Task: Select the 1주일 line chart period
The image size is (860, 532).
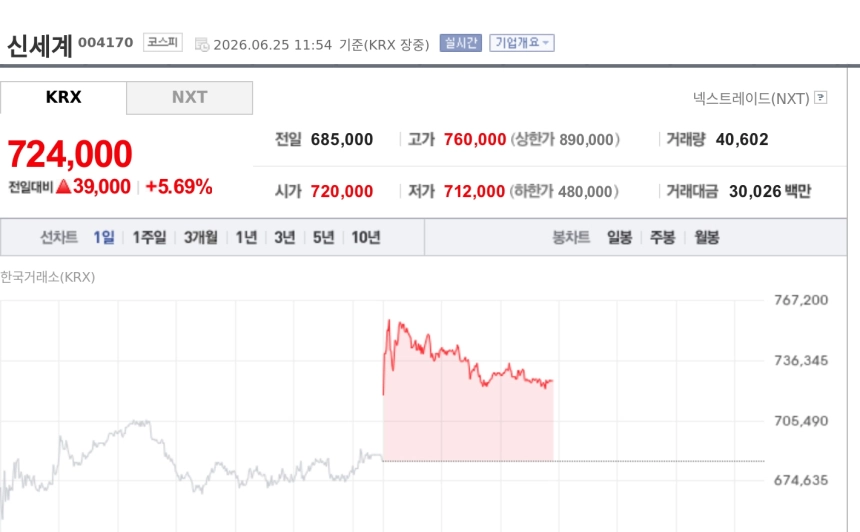Action: point(149,237)
